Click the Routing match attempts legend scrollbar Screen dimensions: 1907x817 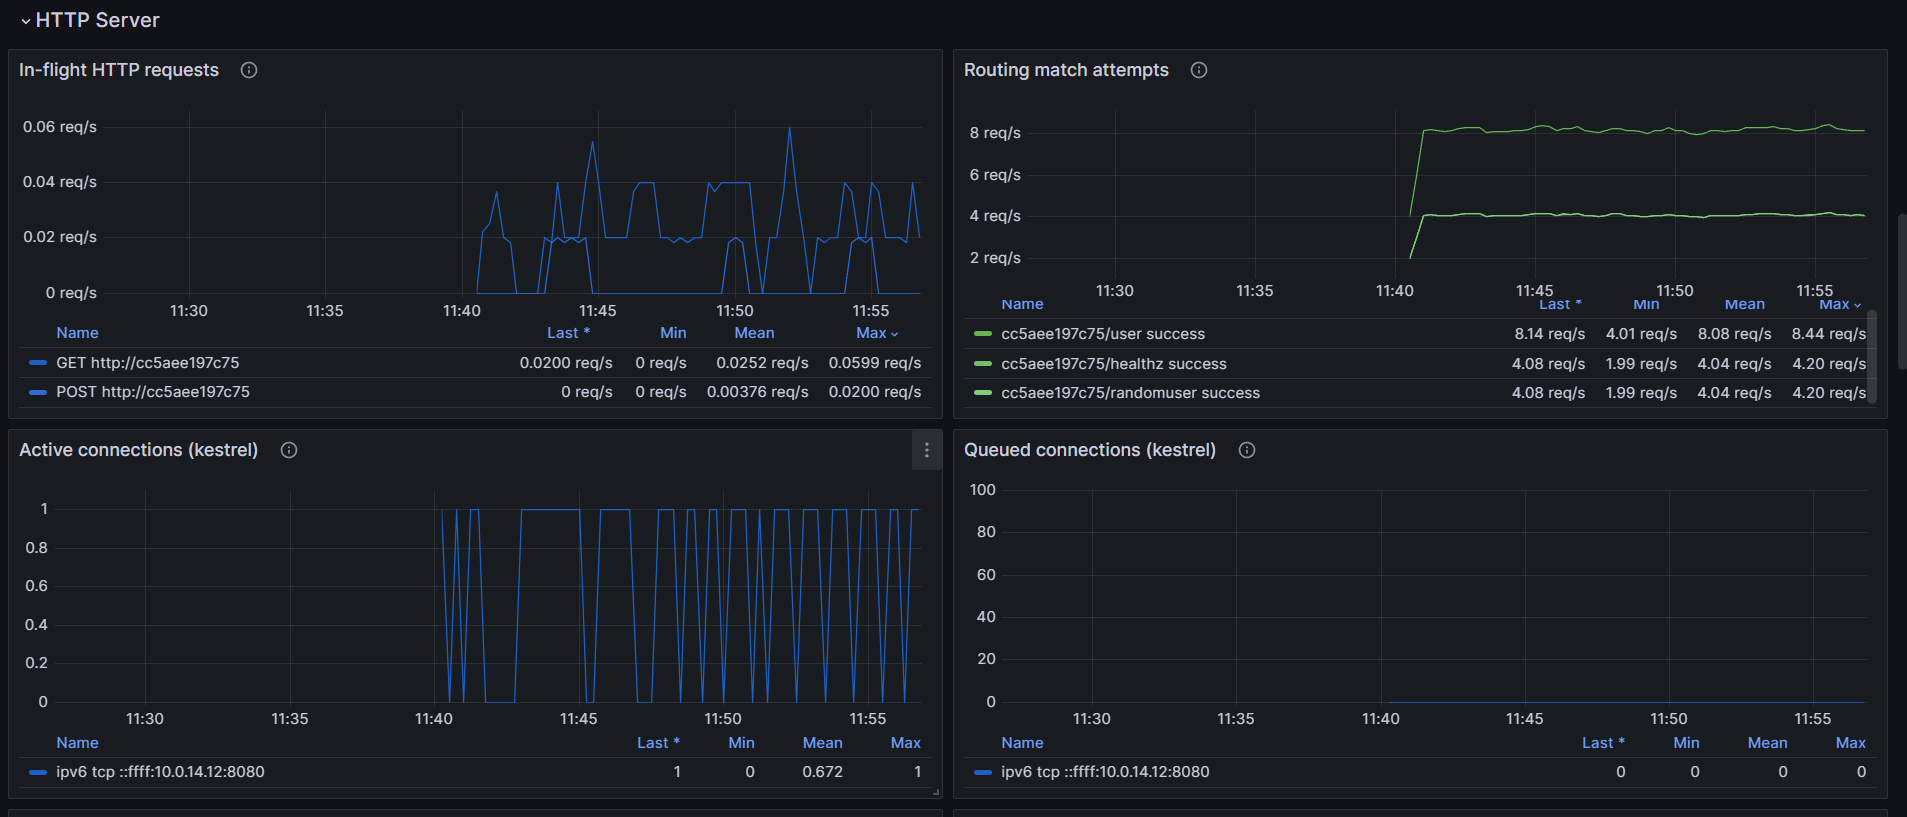click(1872, 355)
